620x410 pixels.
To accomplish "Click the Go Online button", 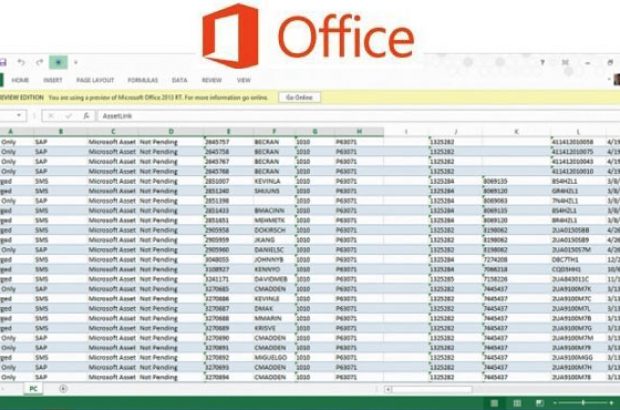I will (x=299, y=98).
